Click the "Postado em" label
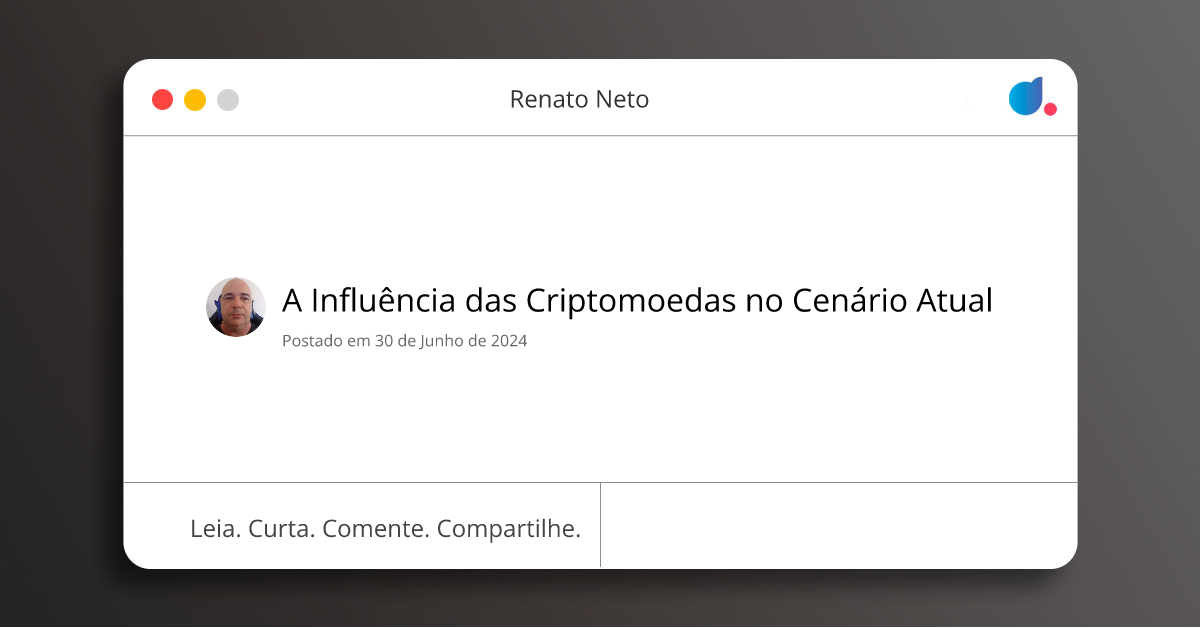Image resolution: width=1200 pixels, height=628 pixels. (326, 341)
